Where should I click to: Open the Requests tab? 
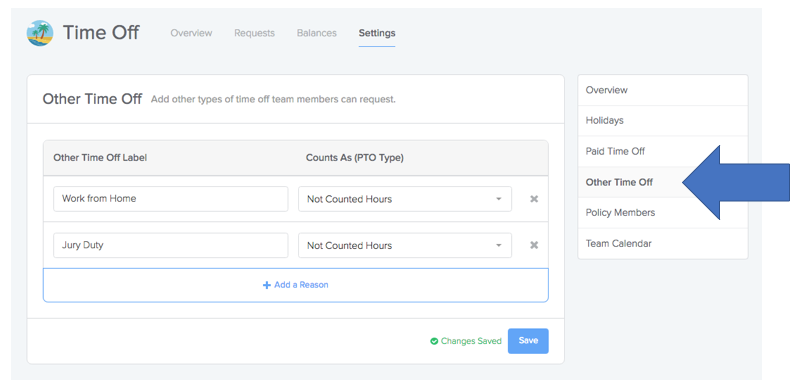pyautogui.click(x=254, y=33)
